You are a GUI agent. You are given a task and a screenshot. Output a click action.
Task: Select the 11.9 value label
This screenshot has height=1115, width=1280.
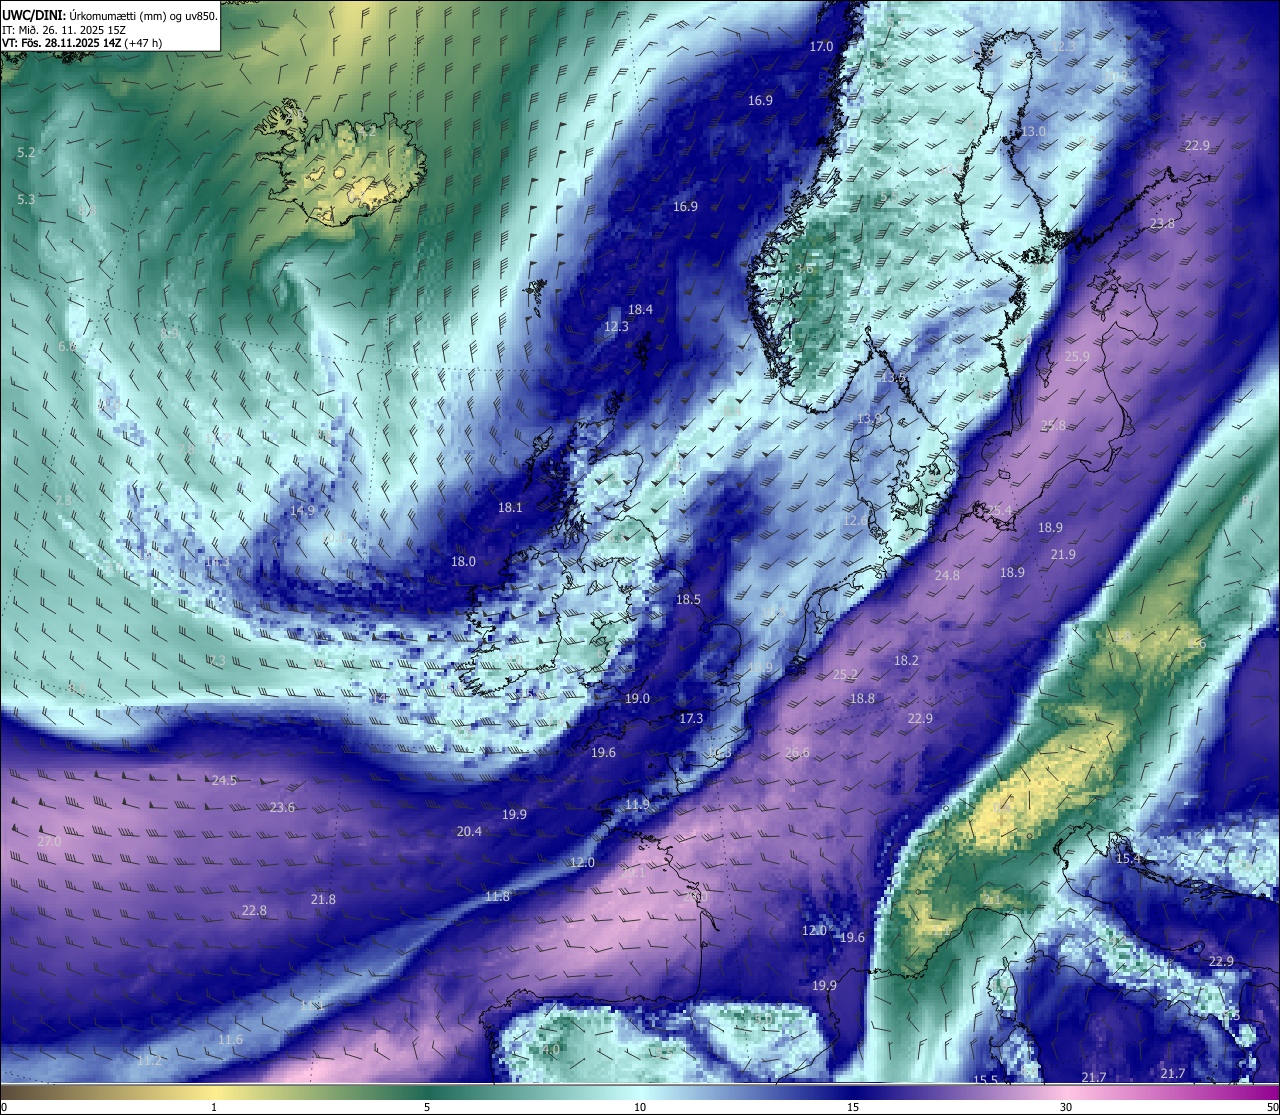coord(637,803)
